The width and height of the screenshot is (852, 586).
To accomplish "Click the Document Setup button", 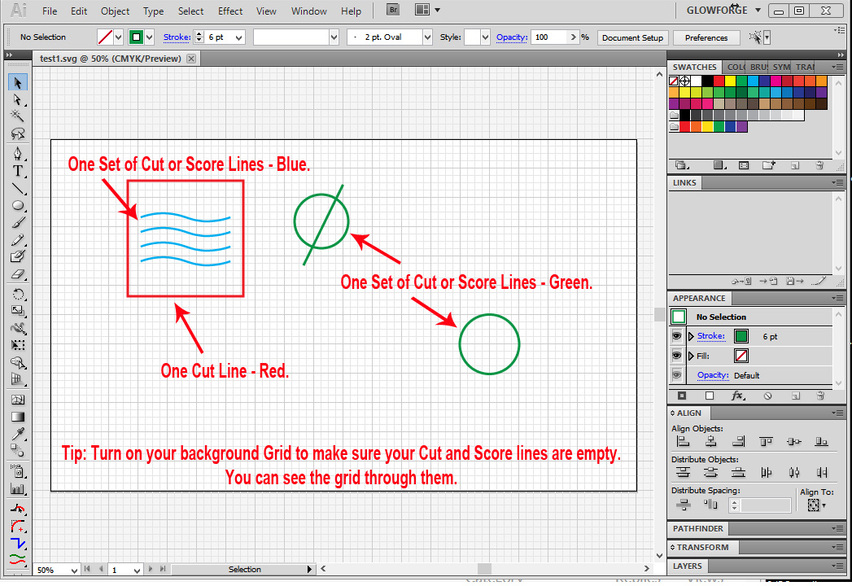I will (632, 36).
